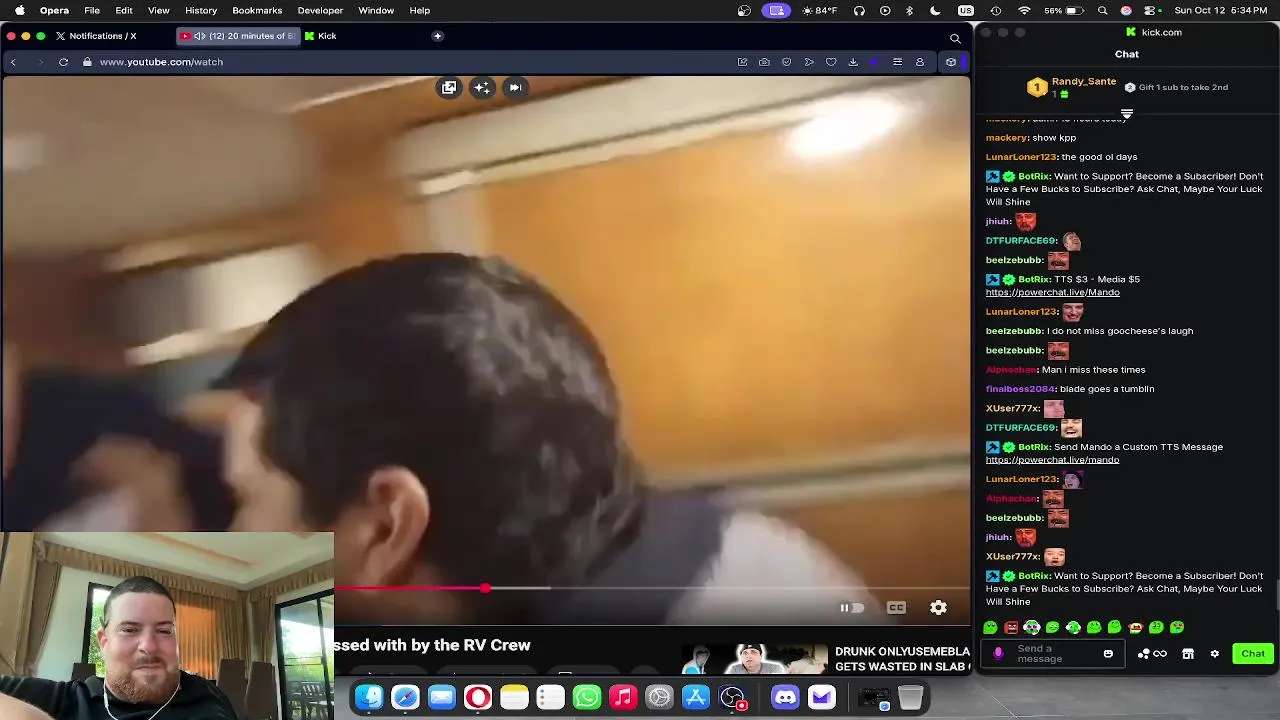1280x720 pixels.
Task: Open the Developer menu
Action: [x=320, y=10]
